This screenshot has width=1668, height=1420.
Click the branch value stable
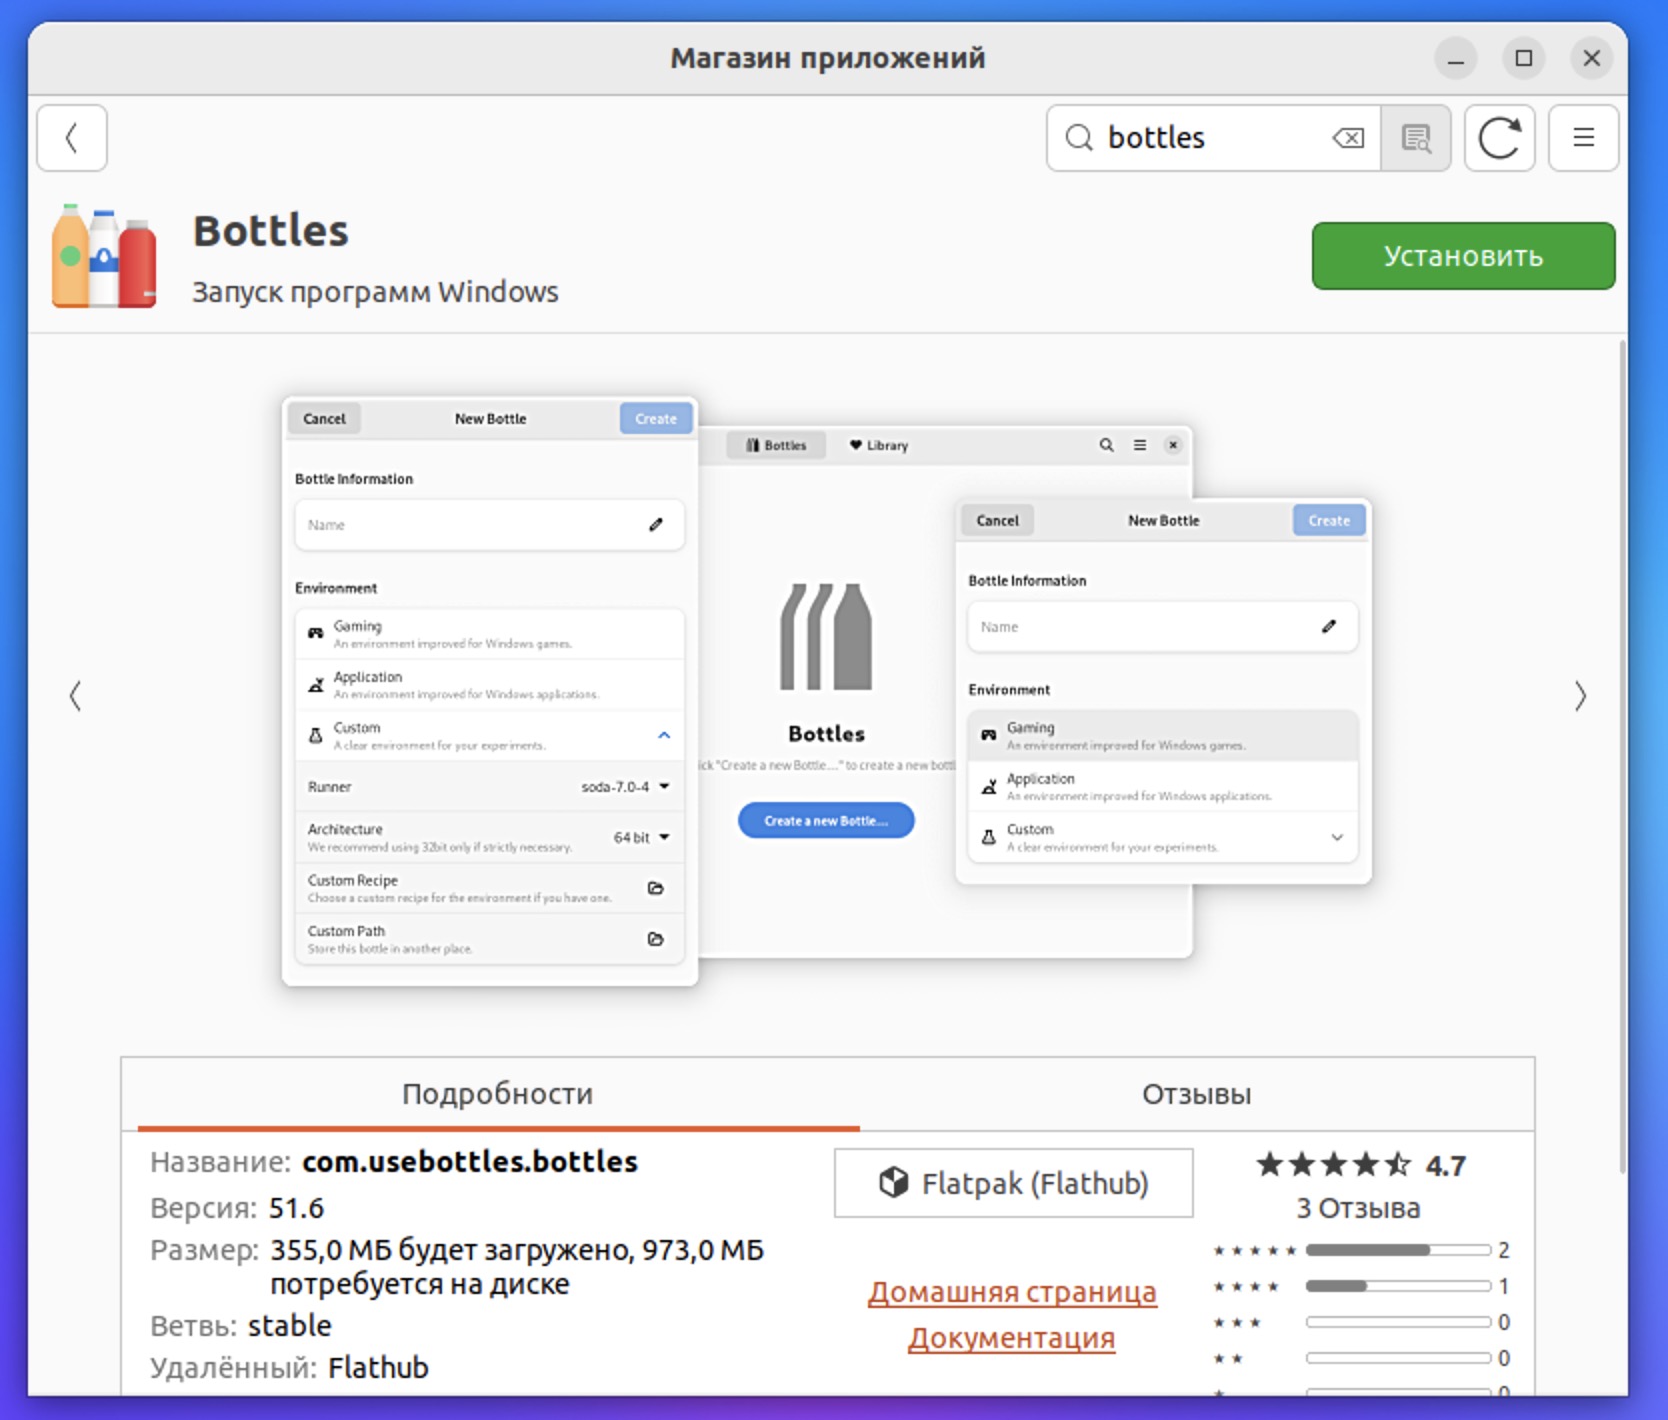(290, 1326)
